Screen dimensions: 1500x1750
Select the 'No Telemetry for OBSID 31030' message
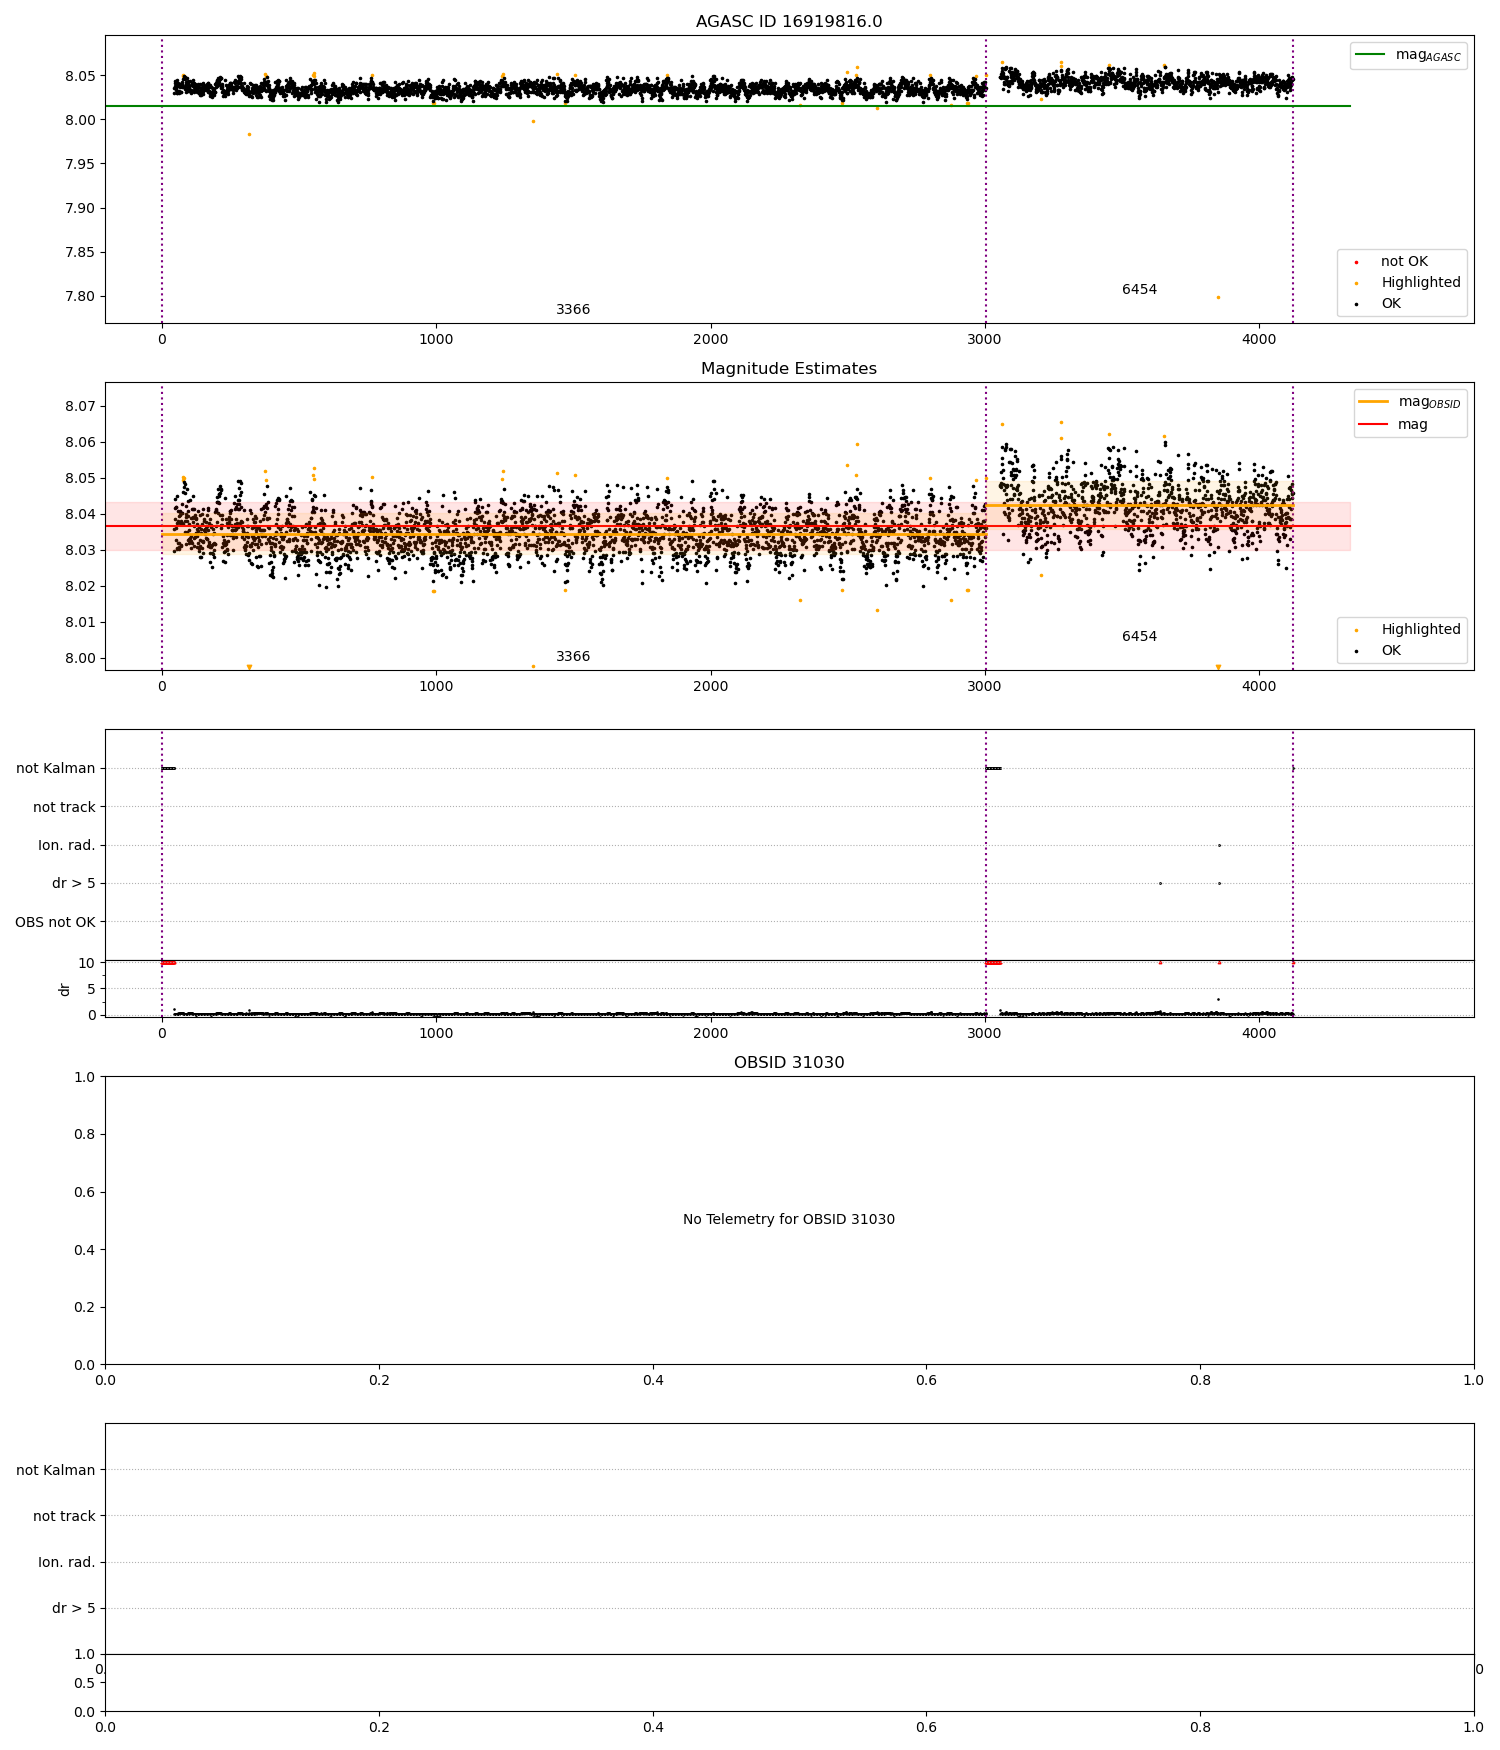(x=789, y=1220)
